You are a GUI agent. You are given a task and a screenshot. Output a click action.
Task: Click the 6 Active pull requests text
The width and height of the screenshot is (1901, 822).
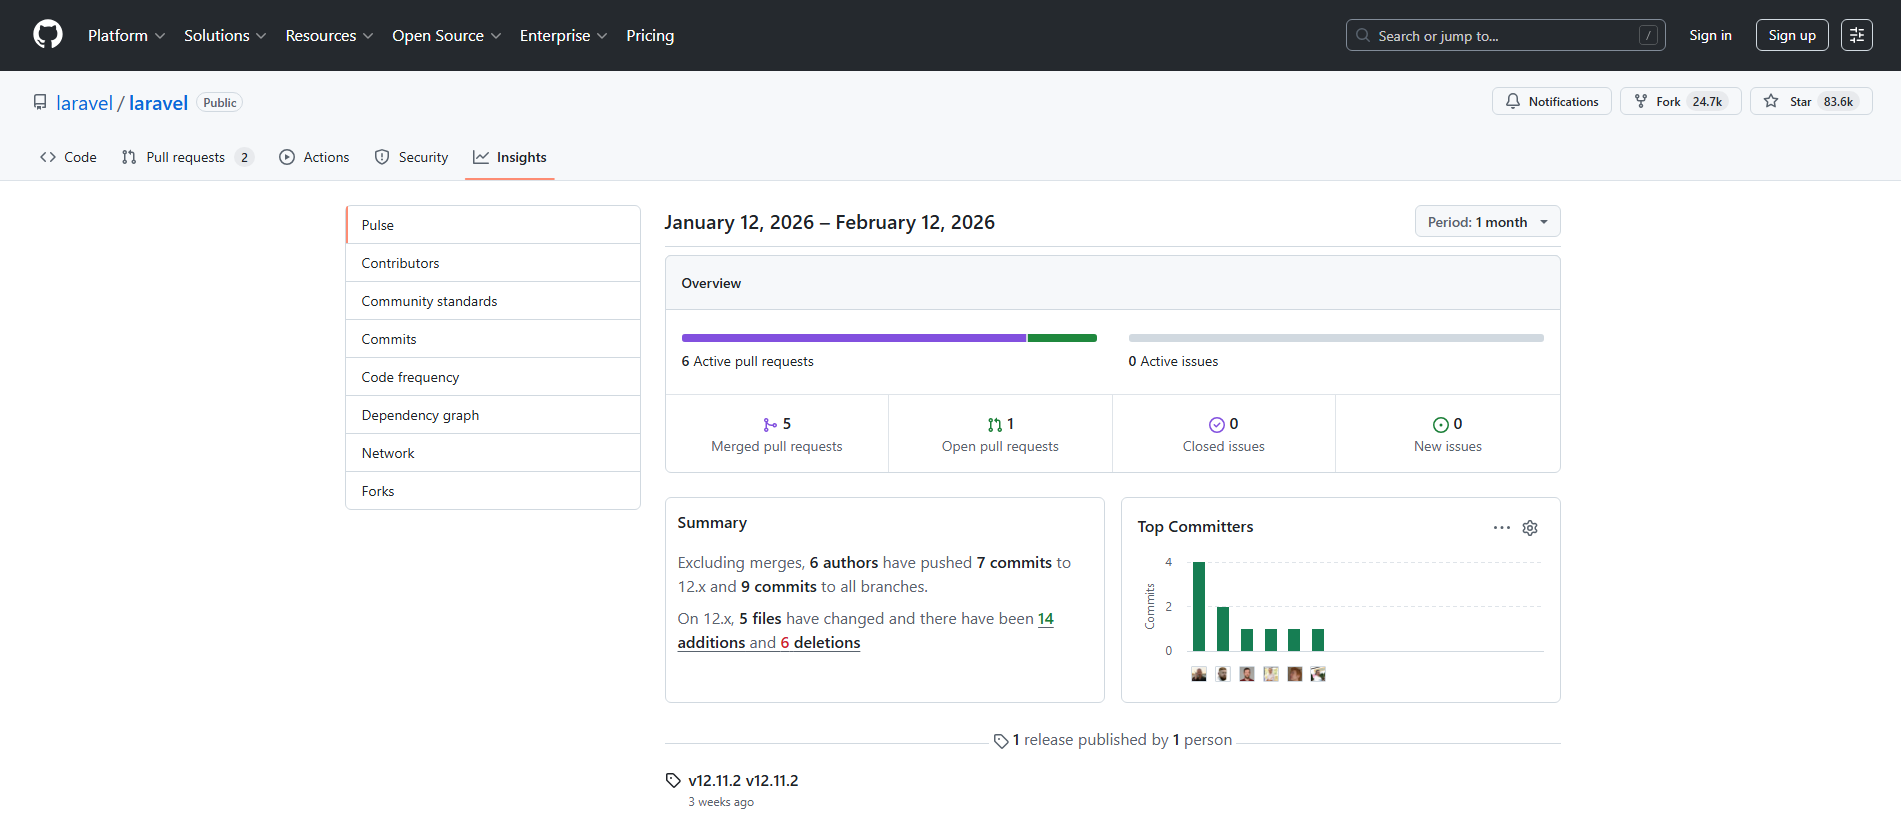[748, 361]
